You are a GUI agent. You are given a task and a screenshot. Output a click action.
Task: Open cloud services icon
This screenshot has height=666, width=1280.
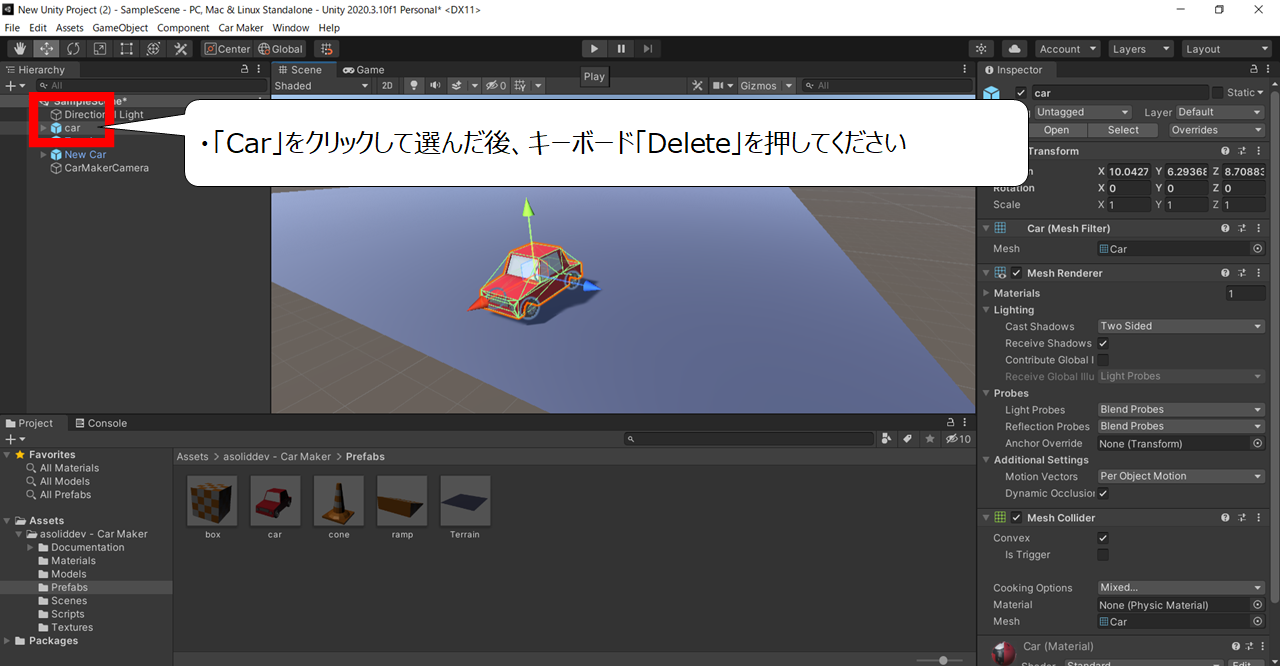tap(1015, 49)
